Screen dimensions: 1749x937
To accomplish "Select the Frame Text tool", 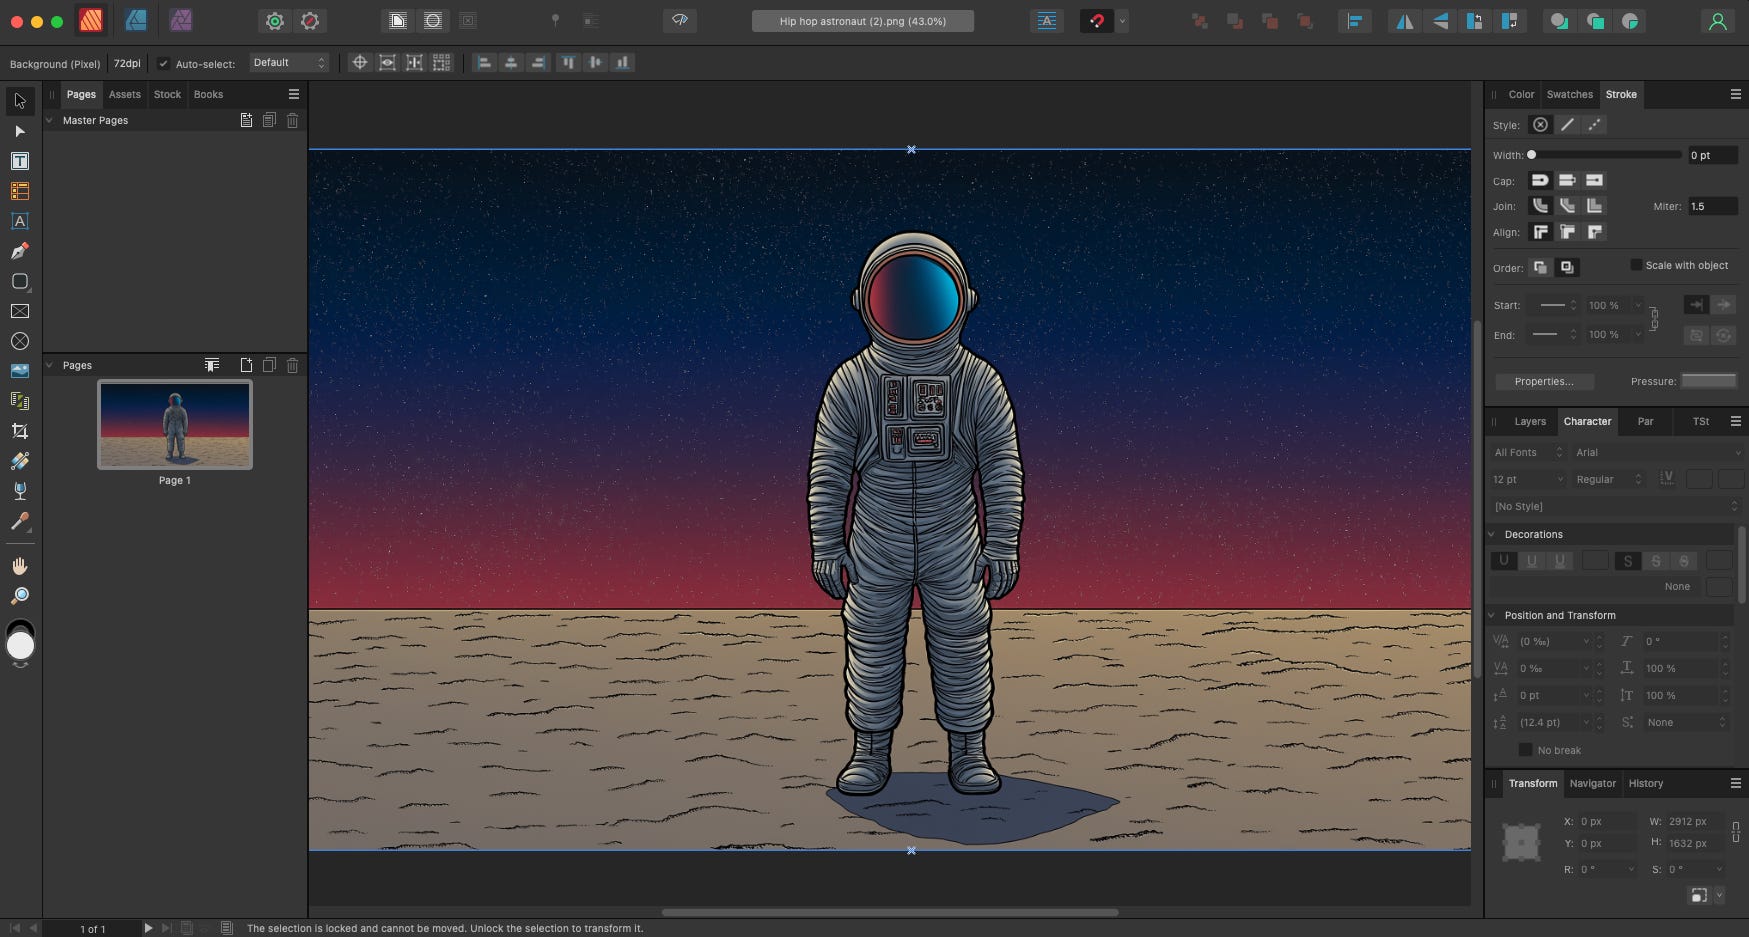I will coord(20,161).
